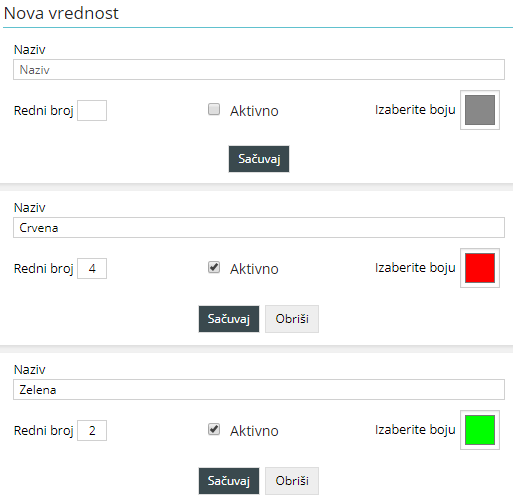
Task: Click the empty Naziv field for new value
Action: (259, 70)
